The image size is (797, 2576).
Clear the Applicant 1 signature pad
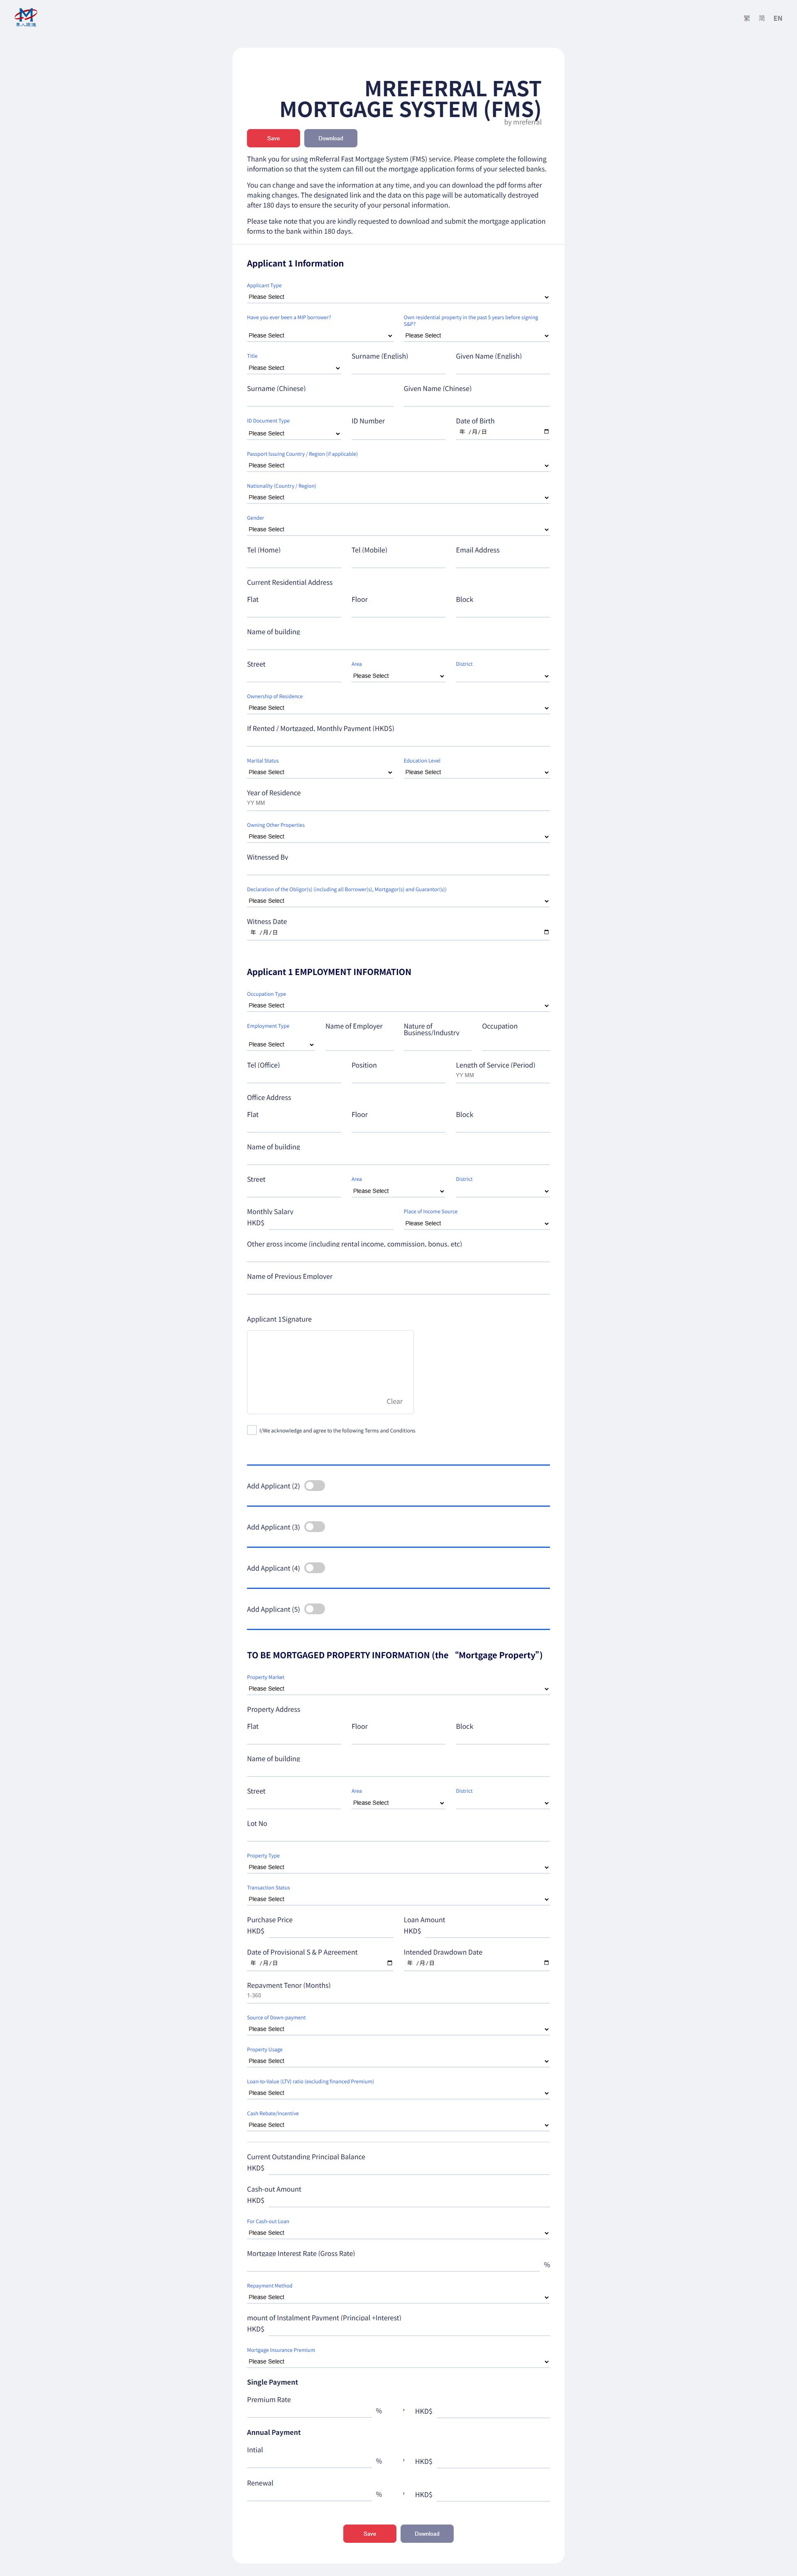(x=394, y=1401)
